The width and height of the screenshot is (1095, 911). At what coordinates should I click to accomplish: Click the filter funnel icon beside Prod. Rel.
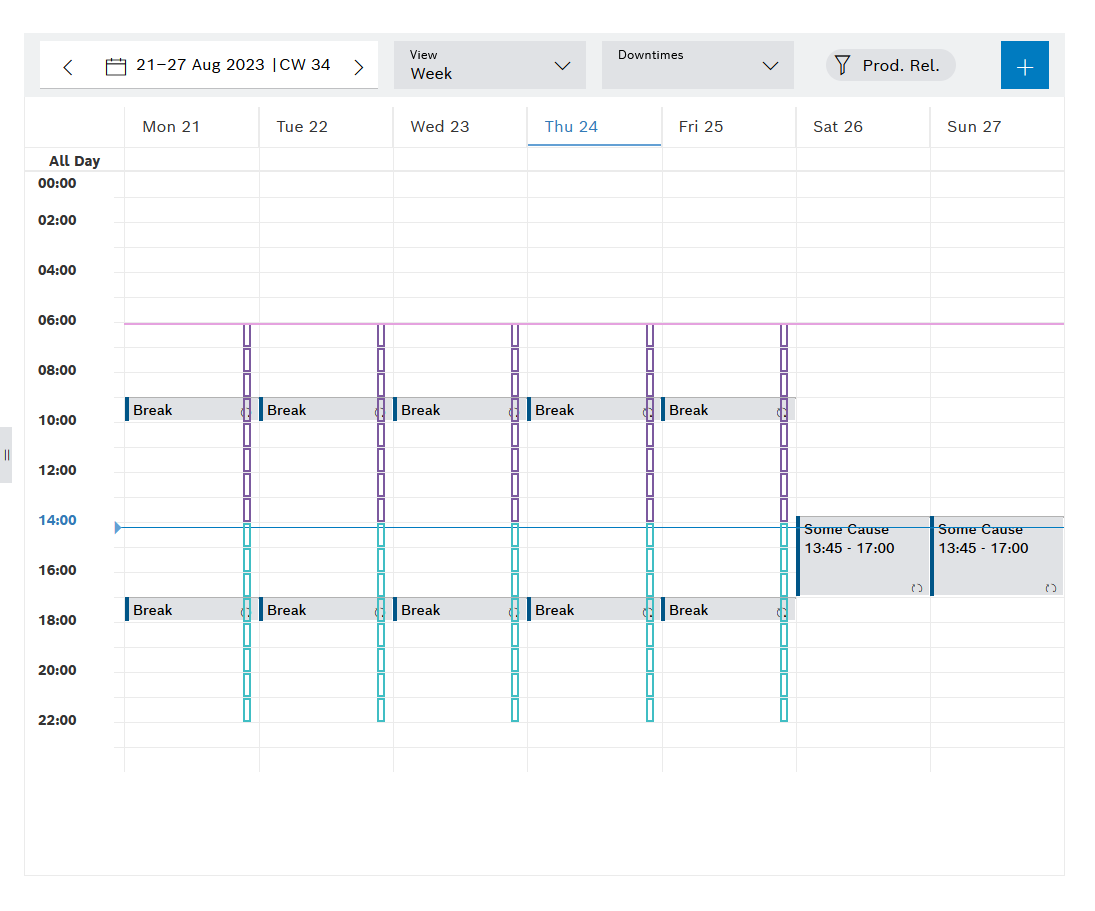click(843, 64)
